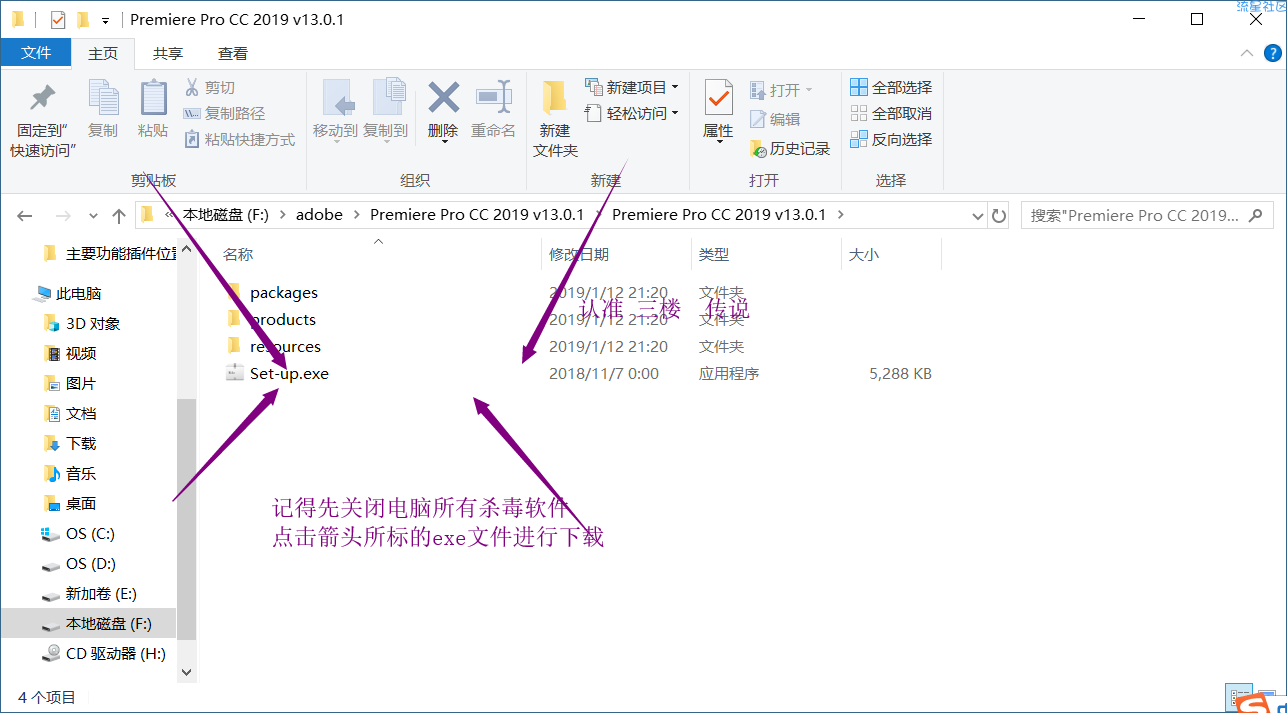Click History (历史记录) in the ribbon

[790, 148]
